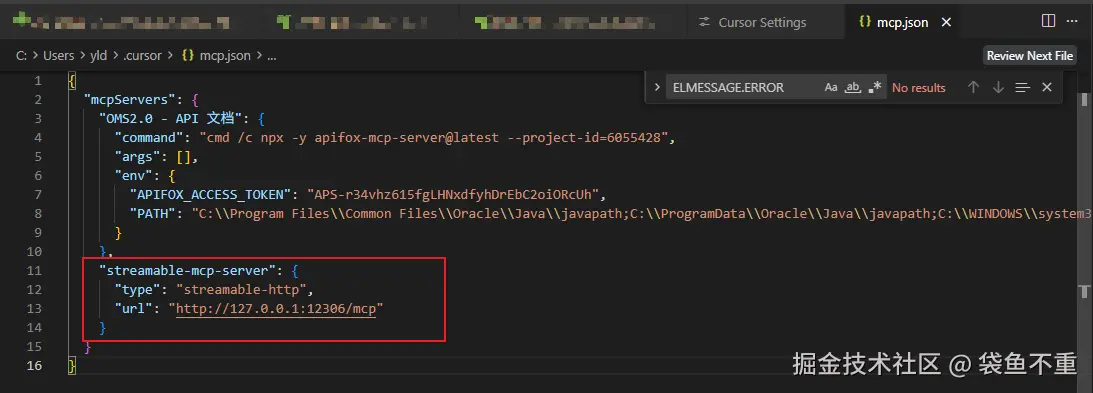Toggle Match Whole Word in find widget
This screenshot has height=393, width=1093.
click(x=853, y=88)
